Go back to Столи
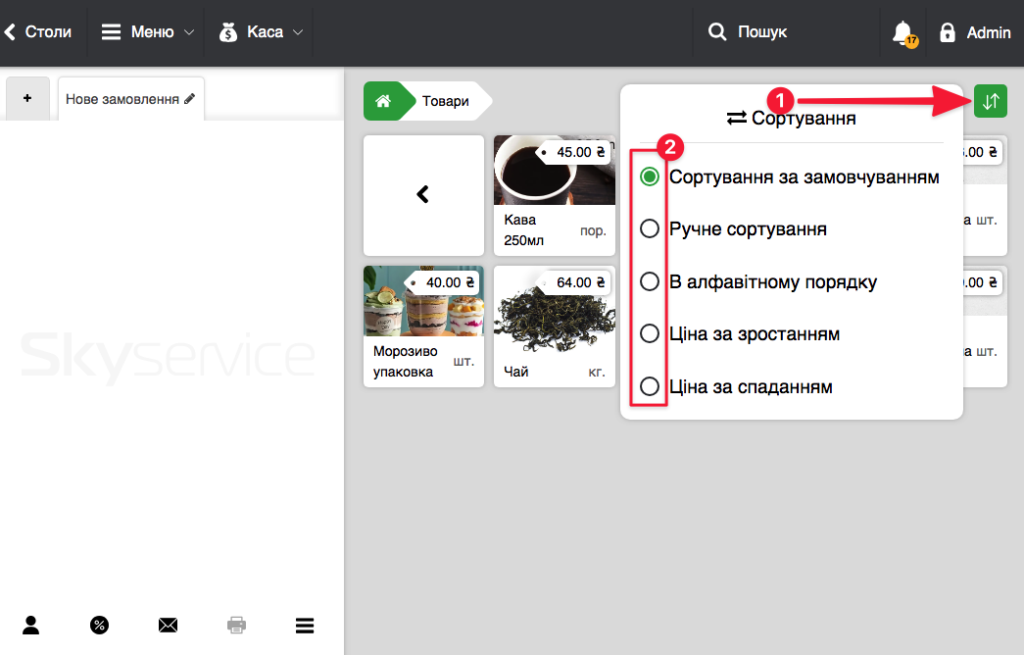Viewport: 1024px width, 655px height. click(x=40, y=32)
